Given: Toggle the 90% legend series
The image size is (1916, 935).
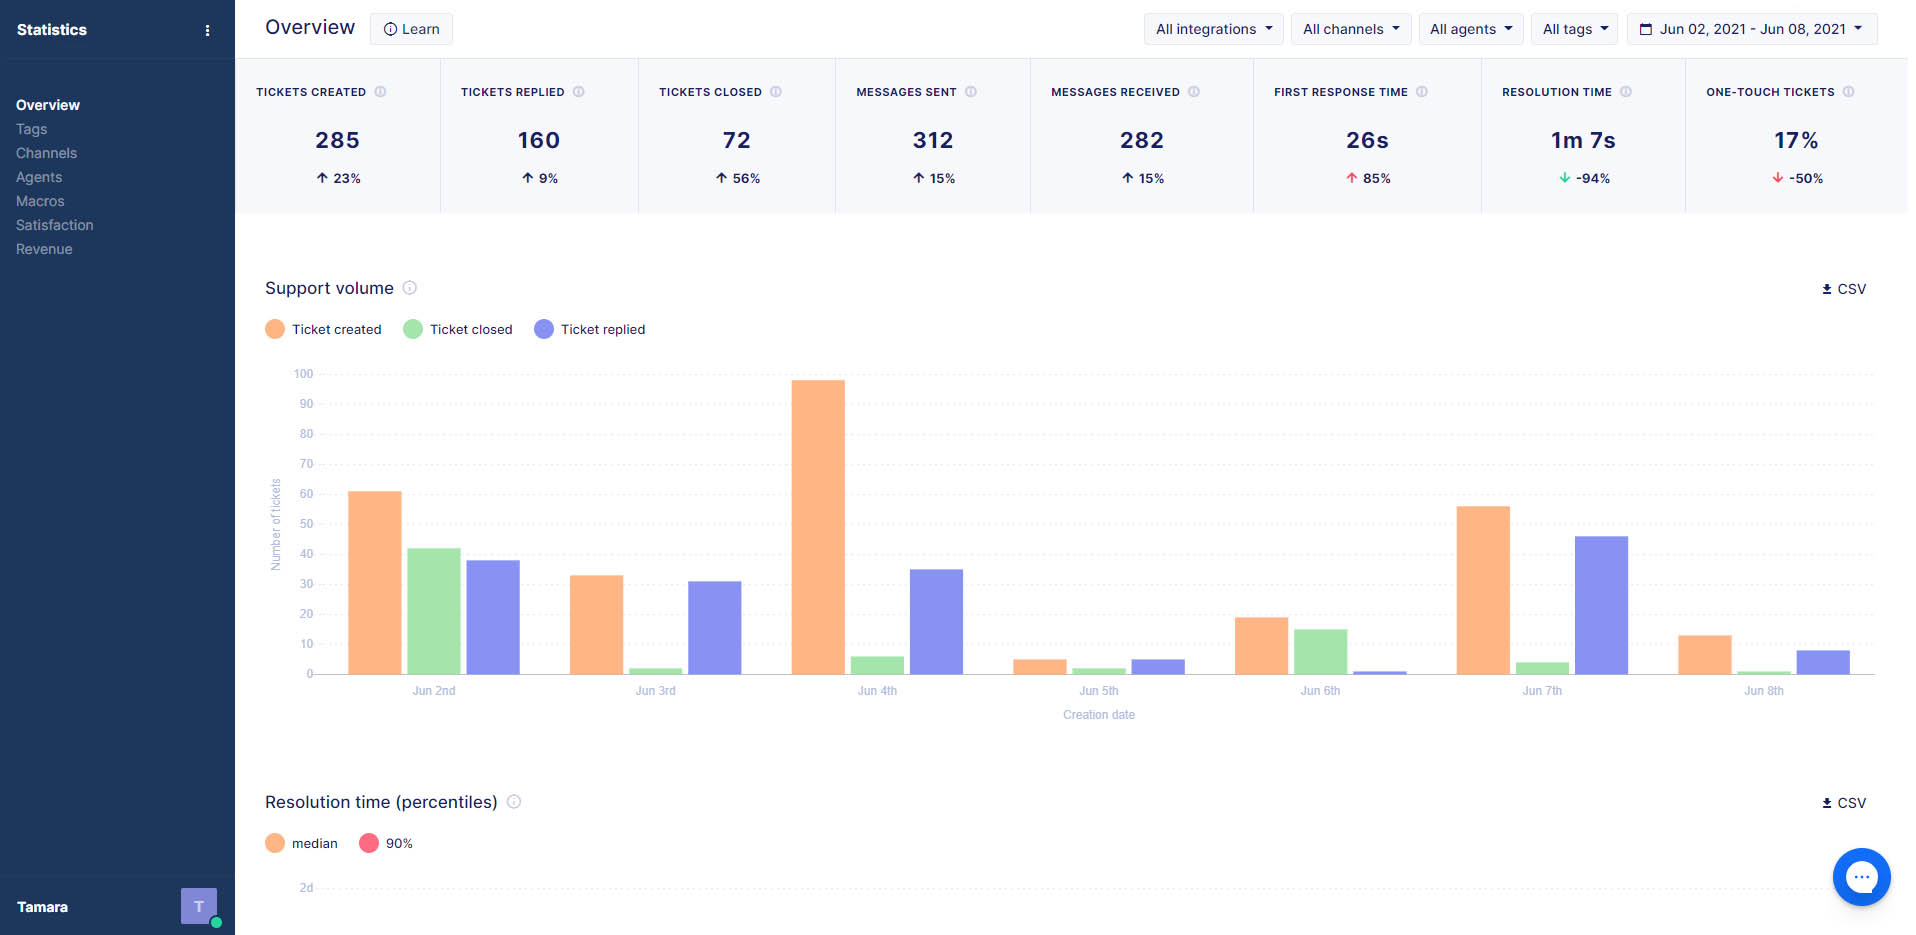Looking at the screenshot, I should click(386, 843).
